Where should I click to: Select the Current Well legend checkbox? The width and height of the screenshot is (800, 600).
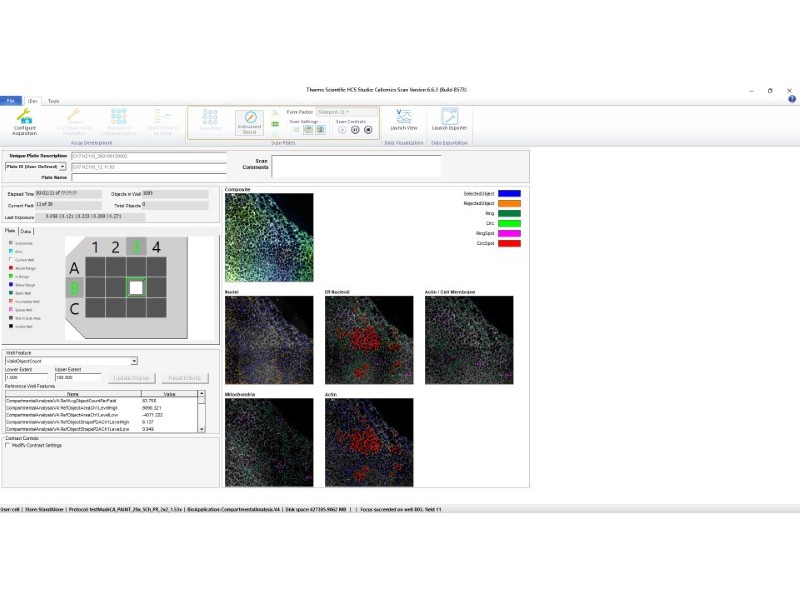[x=11, y=259]
